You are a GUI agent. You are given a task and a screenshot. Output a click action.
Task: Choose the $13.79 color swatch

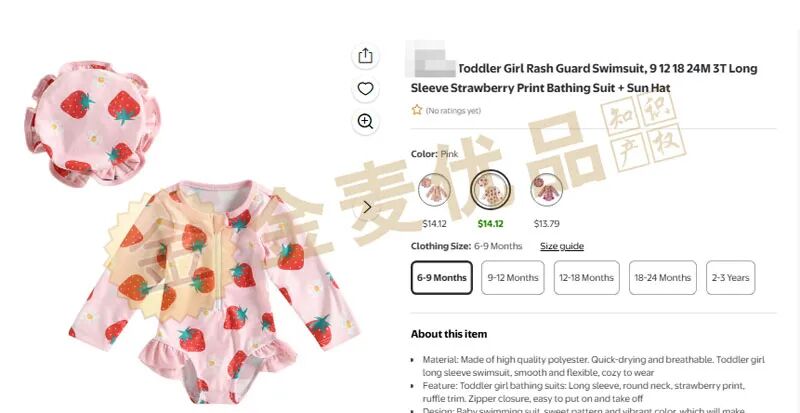(546, 189)
